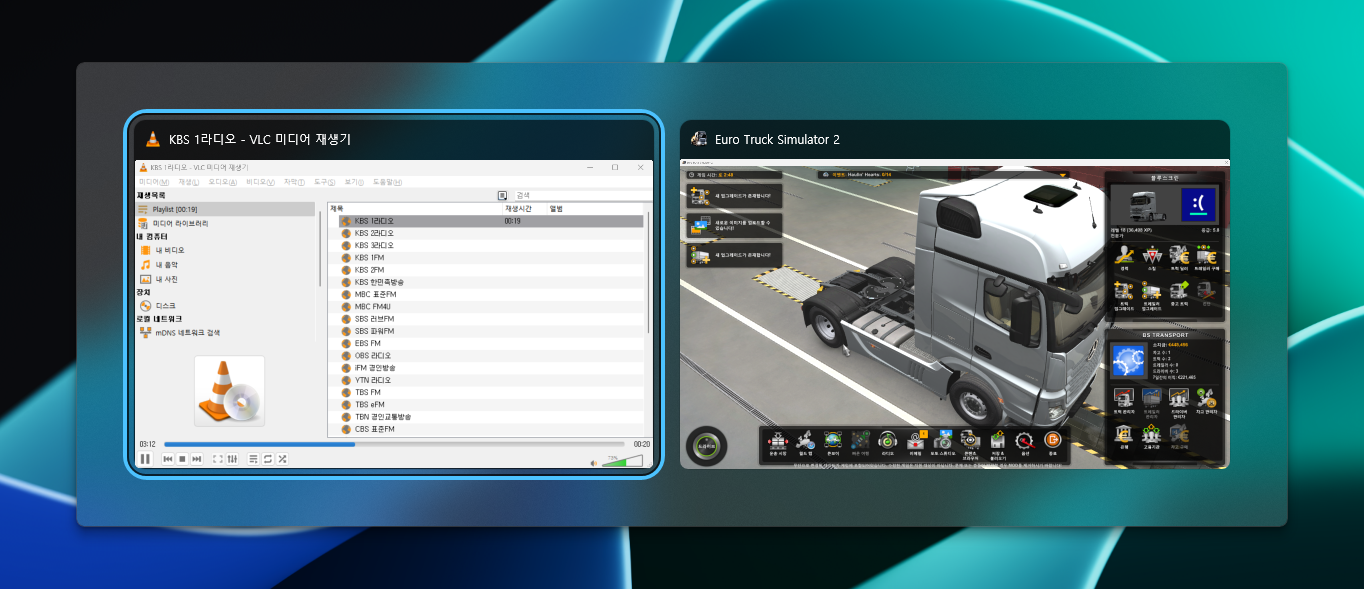Adjust the VLC volume slider
1364x589 pixels.
(x=623, y=460)
